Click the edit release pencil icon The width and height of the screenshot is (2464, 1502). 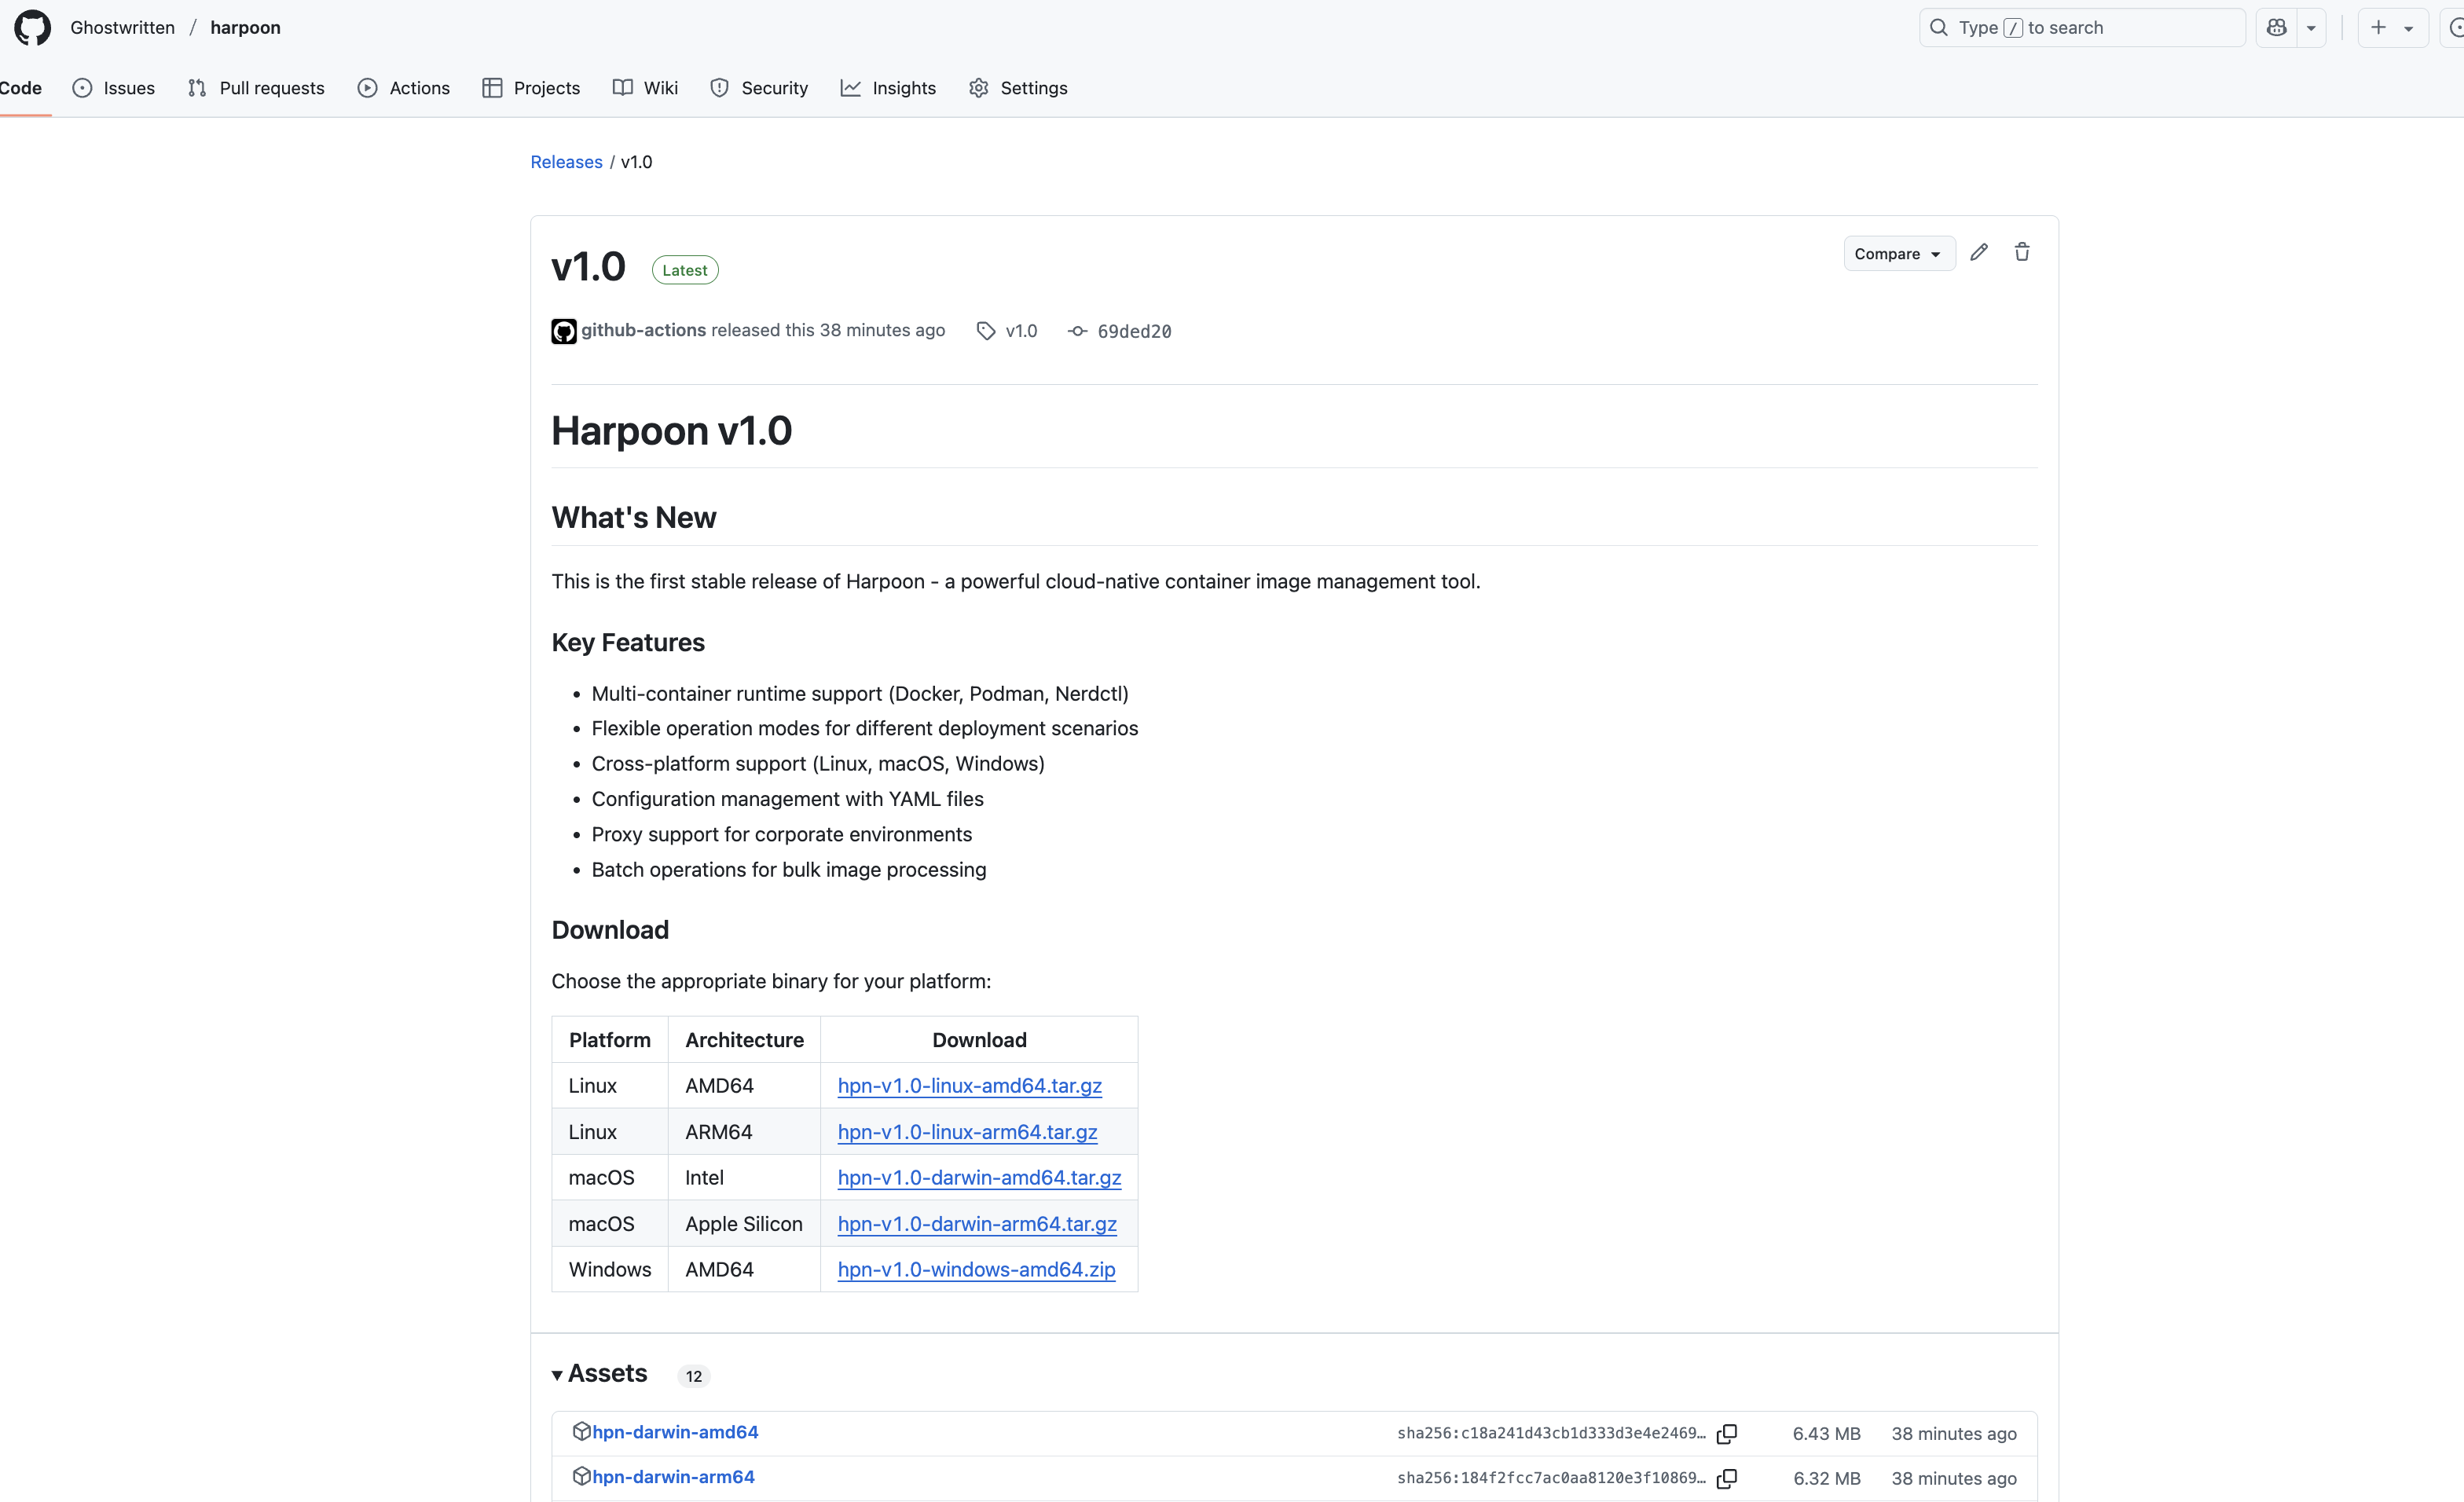pos(1979,252)
